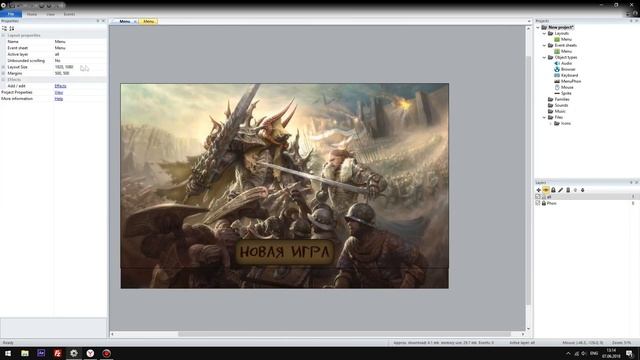Toggle visibility checkbox of the Phon layer
This screenshot has width=640, height=360.
538,203
